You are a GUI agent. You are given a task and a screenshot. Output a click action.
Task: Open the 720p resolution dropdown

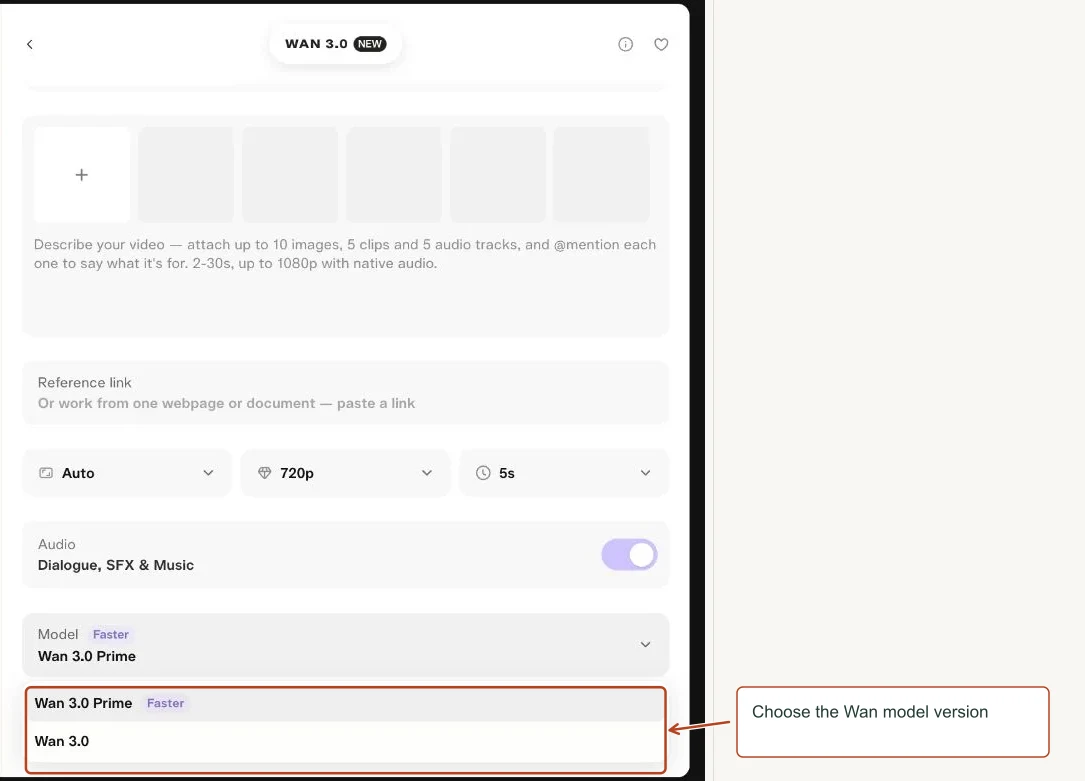click(345, 473)
